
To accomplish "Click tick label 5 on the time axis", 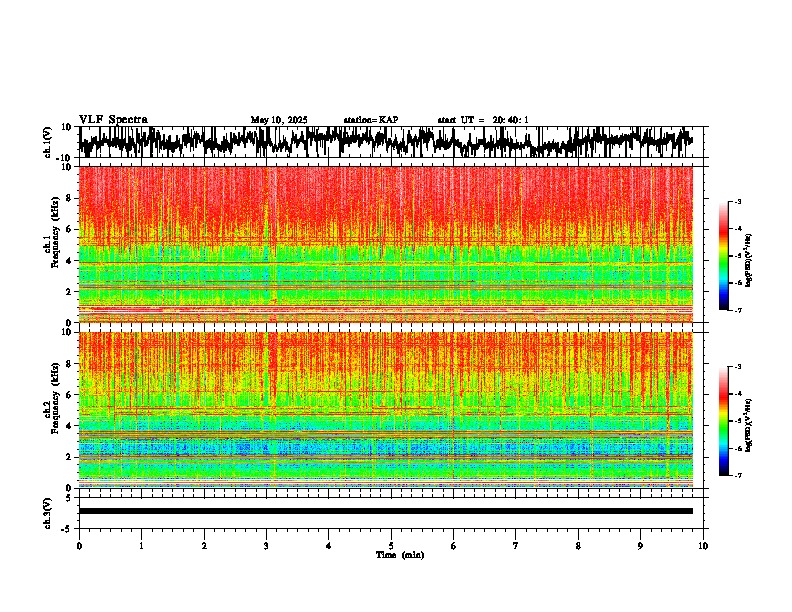I will pos(391,546).
